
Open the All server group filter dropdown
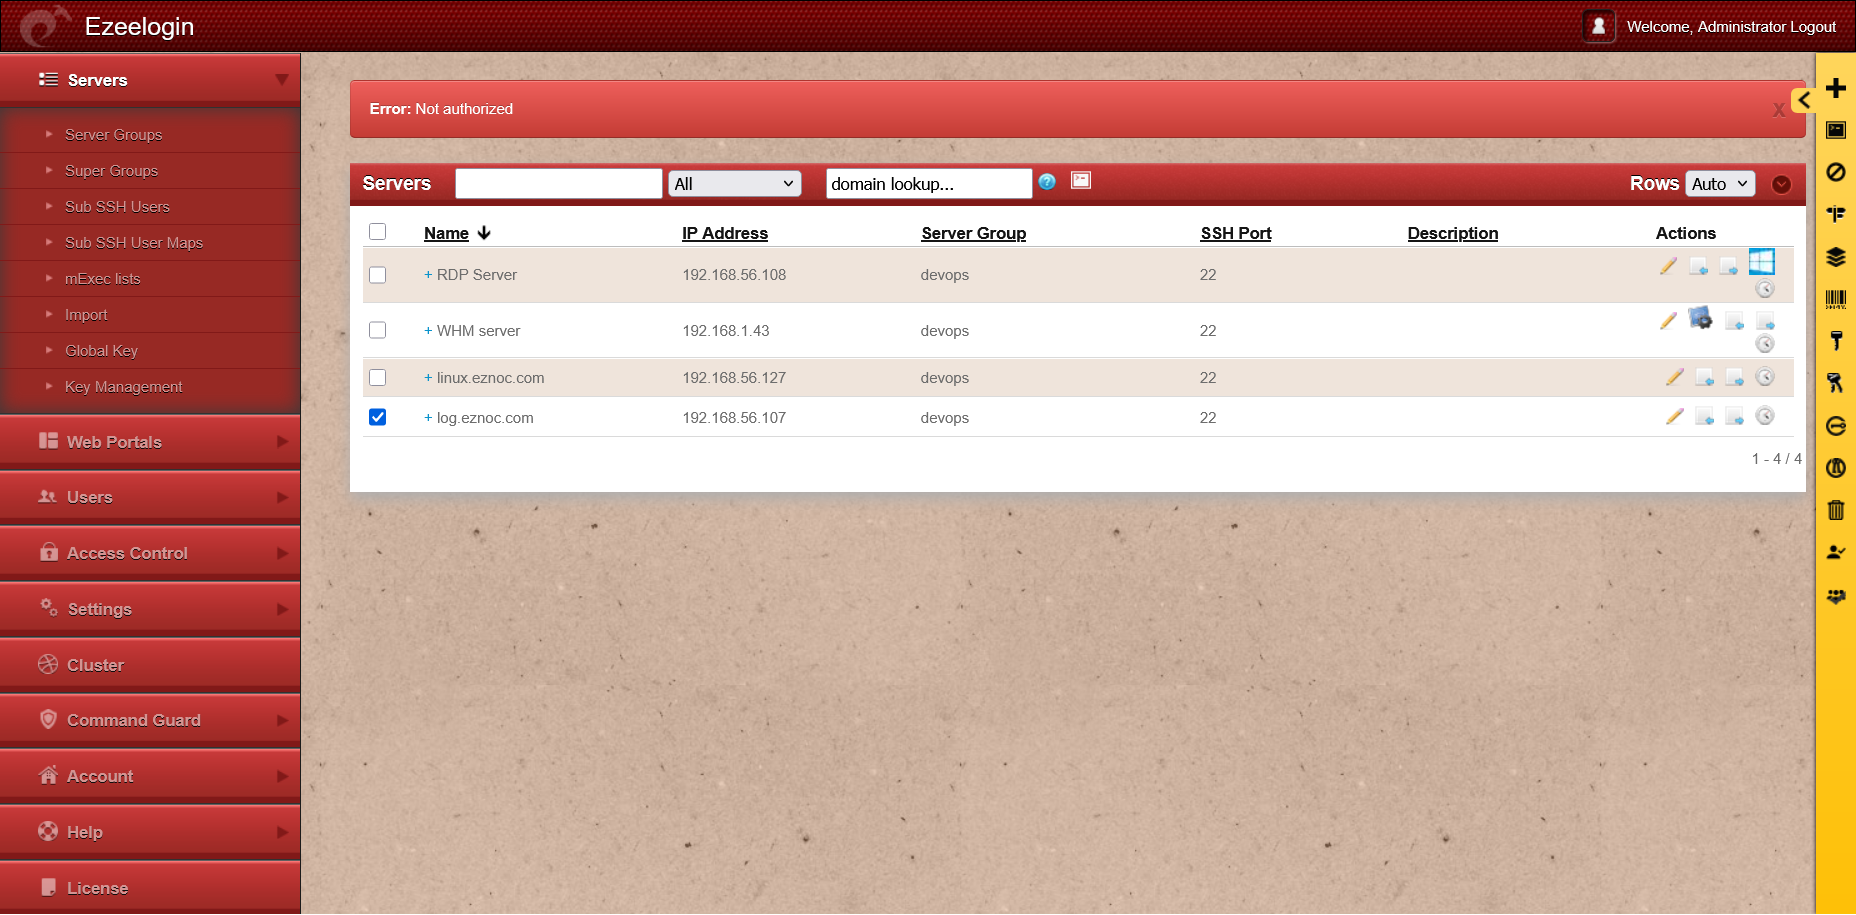(x=734, y=184)
